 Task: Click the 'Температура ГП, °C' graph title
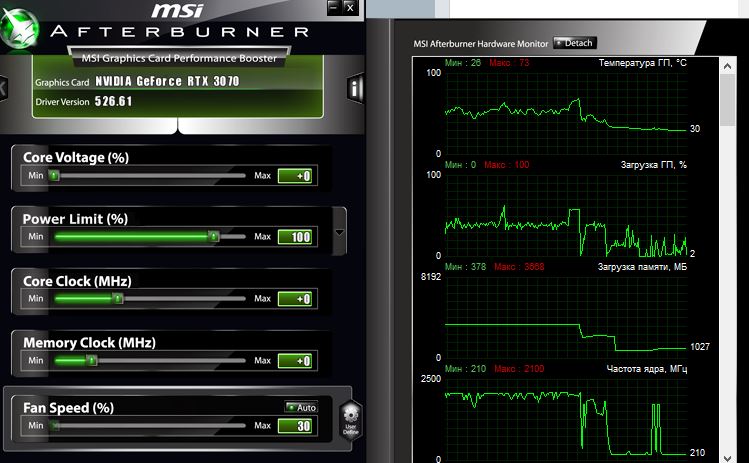pos(642,63)
